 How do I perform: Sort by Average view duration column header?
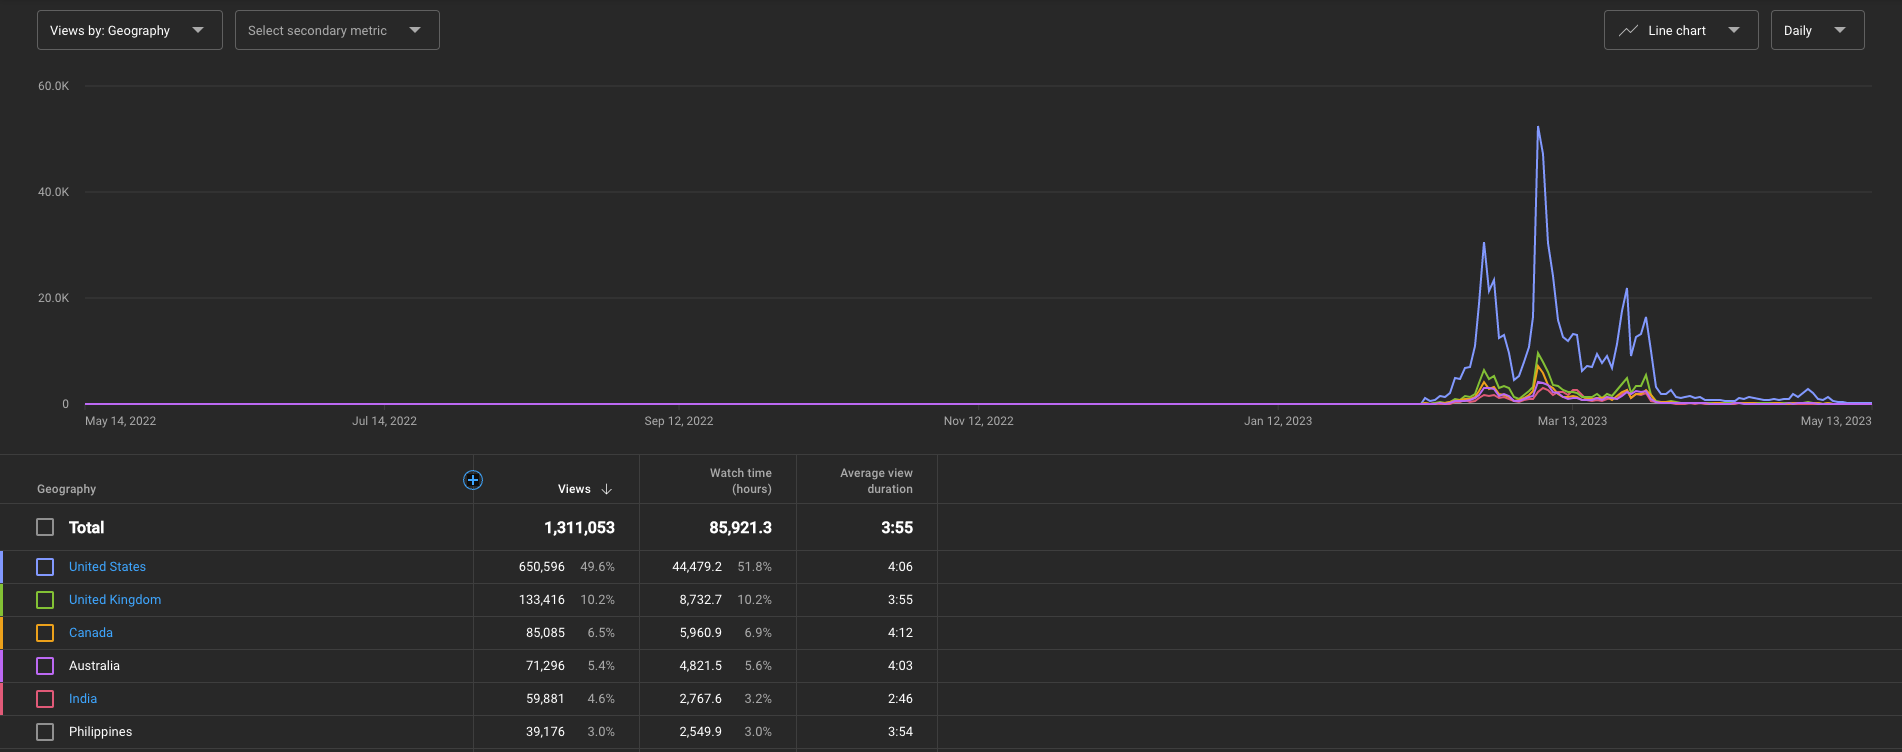(876, 481)
